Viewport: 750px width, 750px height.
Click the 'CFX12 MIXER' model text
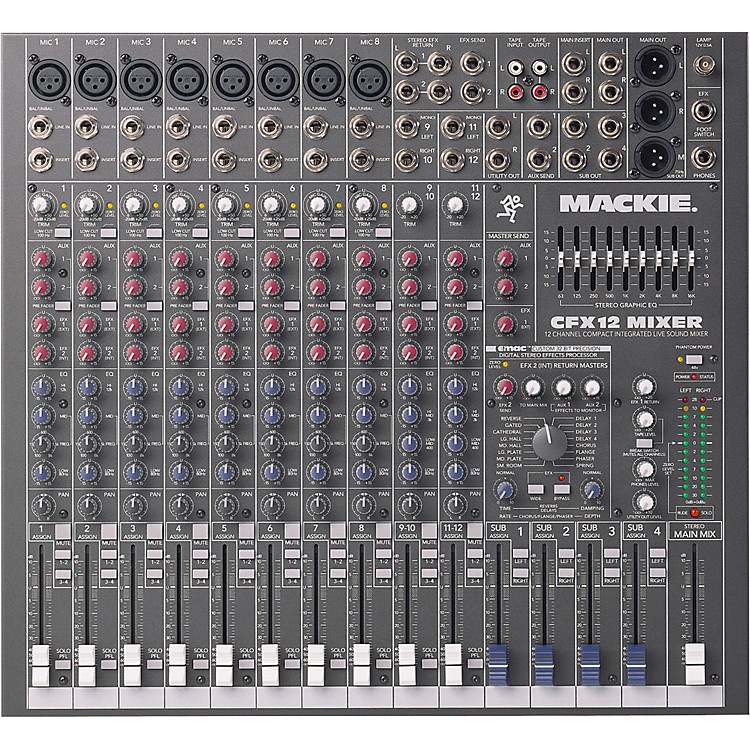pyautogui.click(x=627, y=321)
